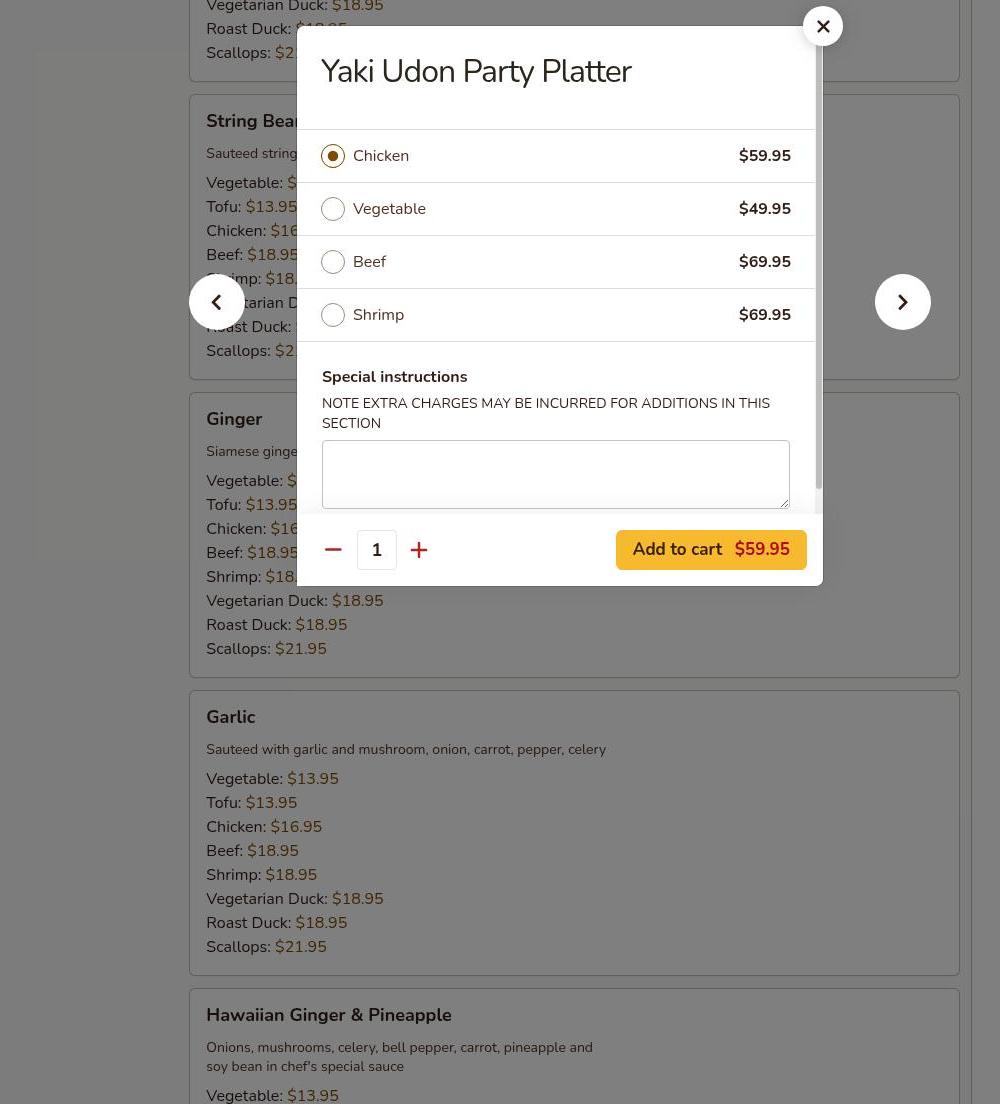Focus the Special instructions text area

[x=555, y=474]
